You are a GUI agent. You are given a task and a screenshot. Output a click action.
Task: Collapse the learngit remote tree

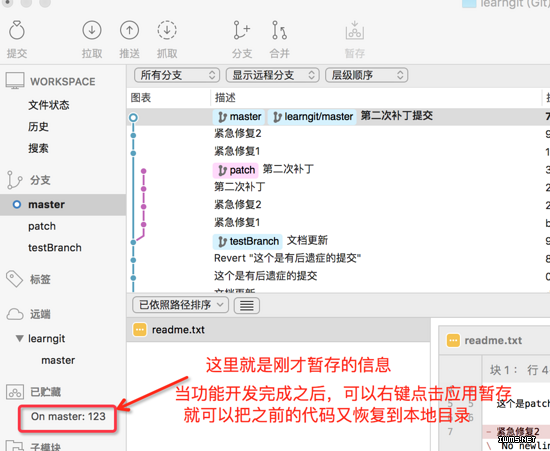[x=19, y=339]
